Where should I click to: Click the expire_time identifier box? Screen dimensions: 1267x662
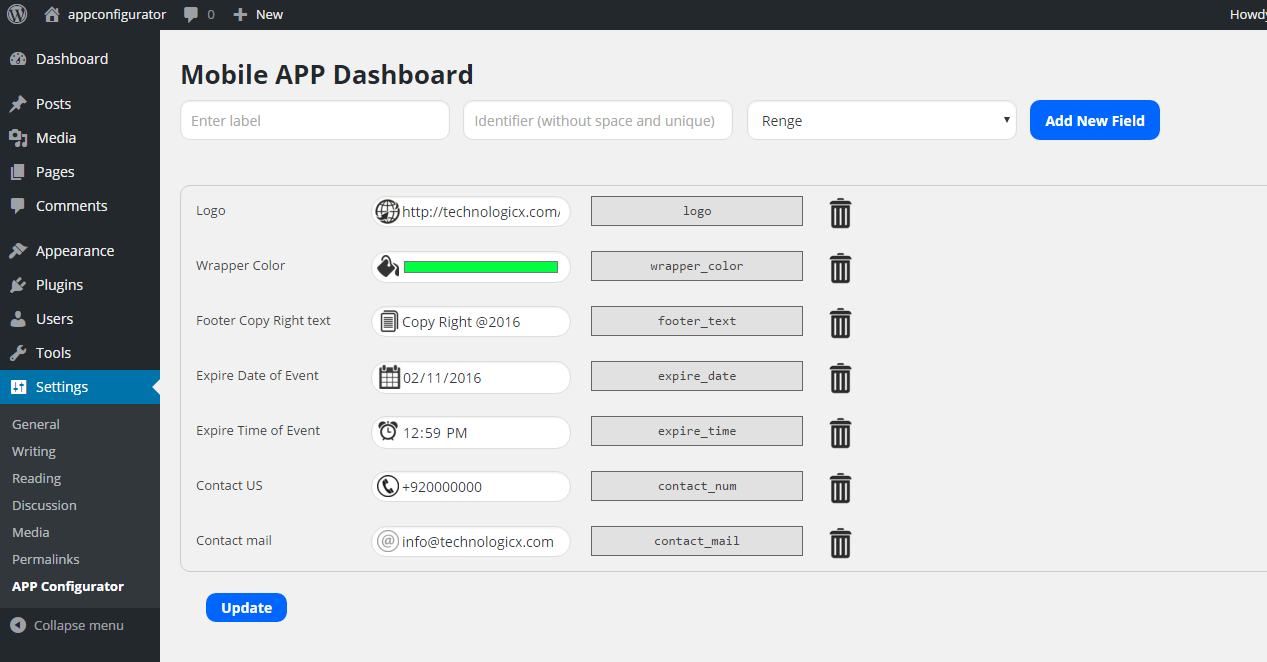click(x=697, y=431)
